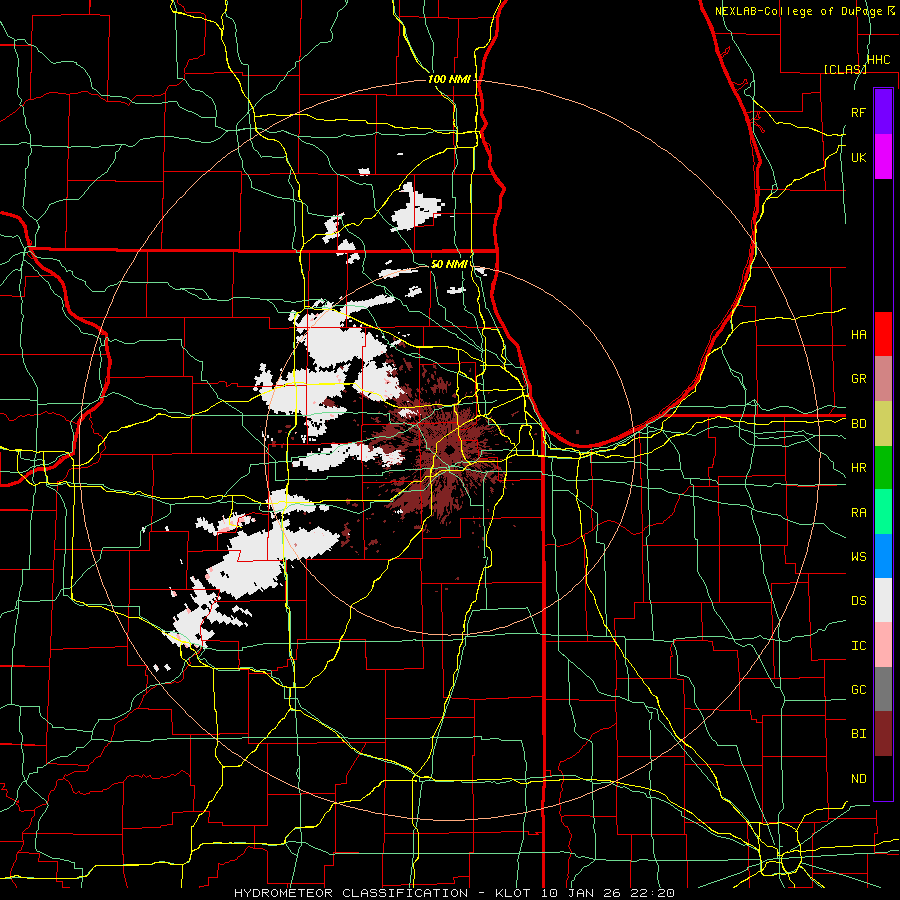
Task: Click the RA legend label
Action: tap(859, 513)
